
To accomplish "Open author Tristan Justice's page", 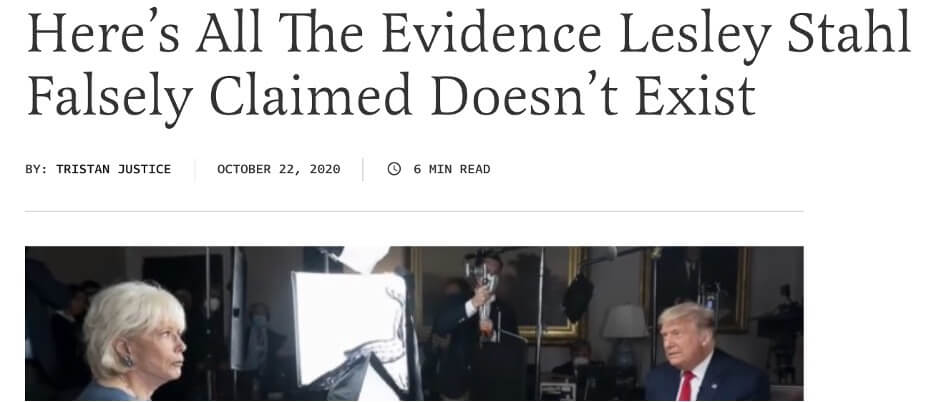I will click(113, 169).
